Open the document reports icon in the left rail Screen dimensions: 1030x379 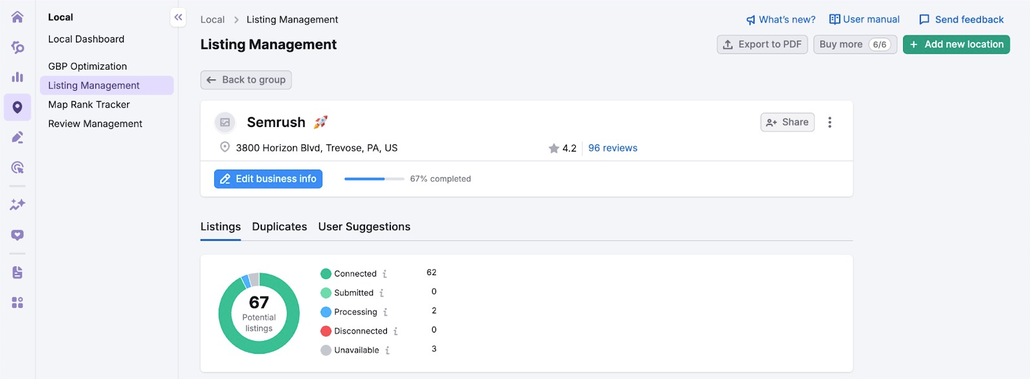(x=17, y=273)
